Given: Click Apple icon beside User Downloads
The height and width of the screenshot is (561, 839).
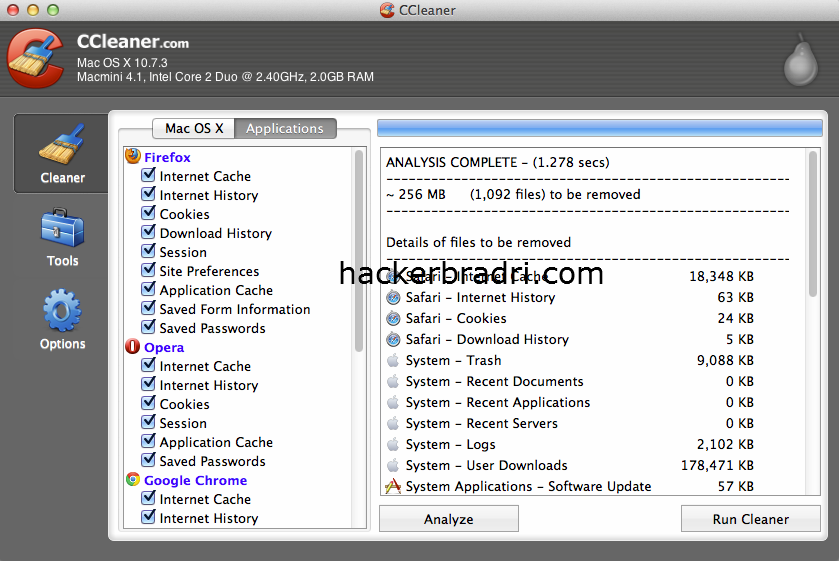Looking at the screenshot, I should [x=393, y=465].
